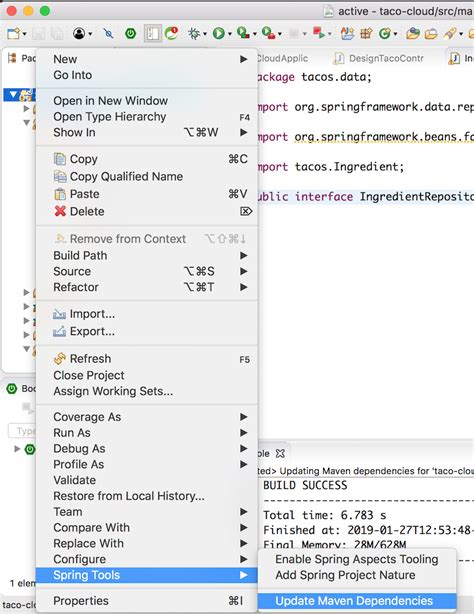Viewport: 474px width, 614px height.
Task: Click the highlighted Spring Tools item
Action: (x=147, y=575)
